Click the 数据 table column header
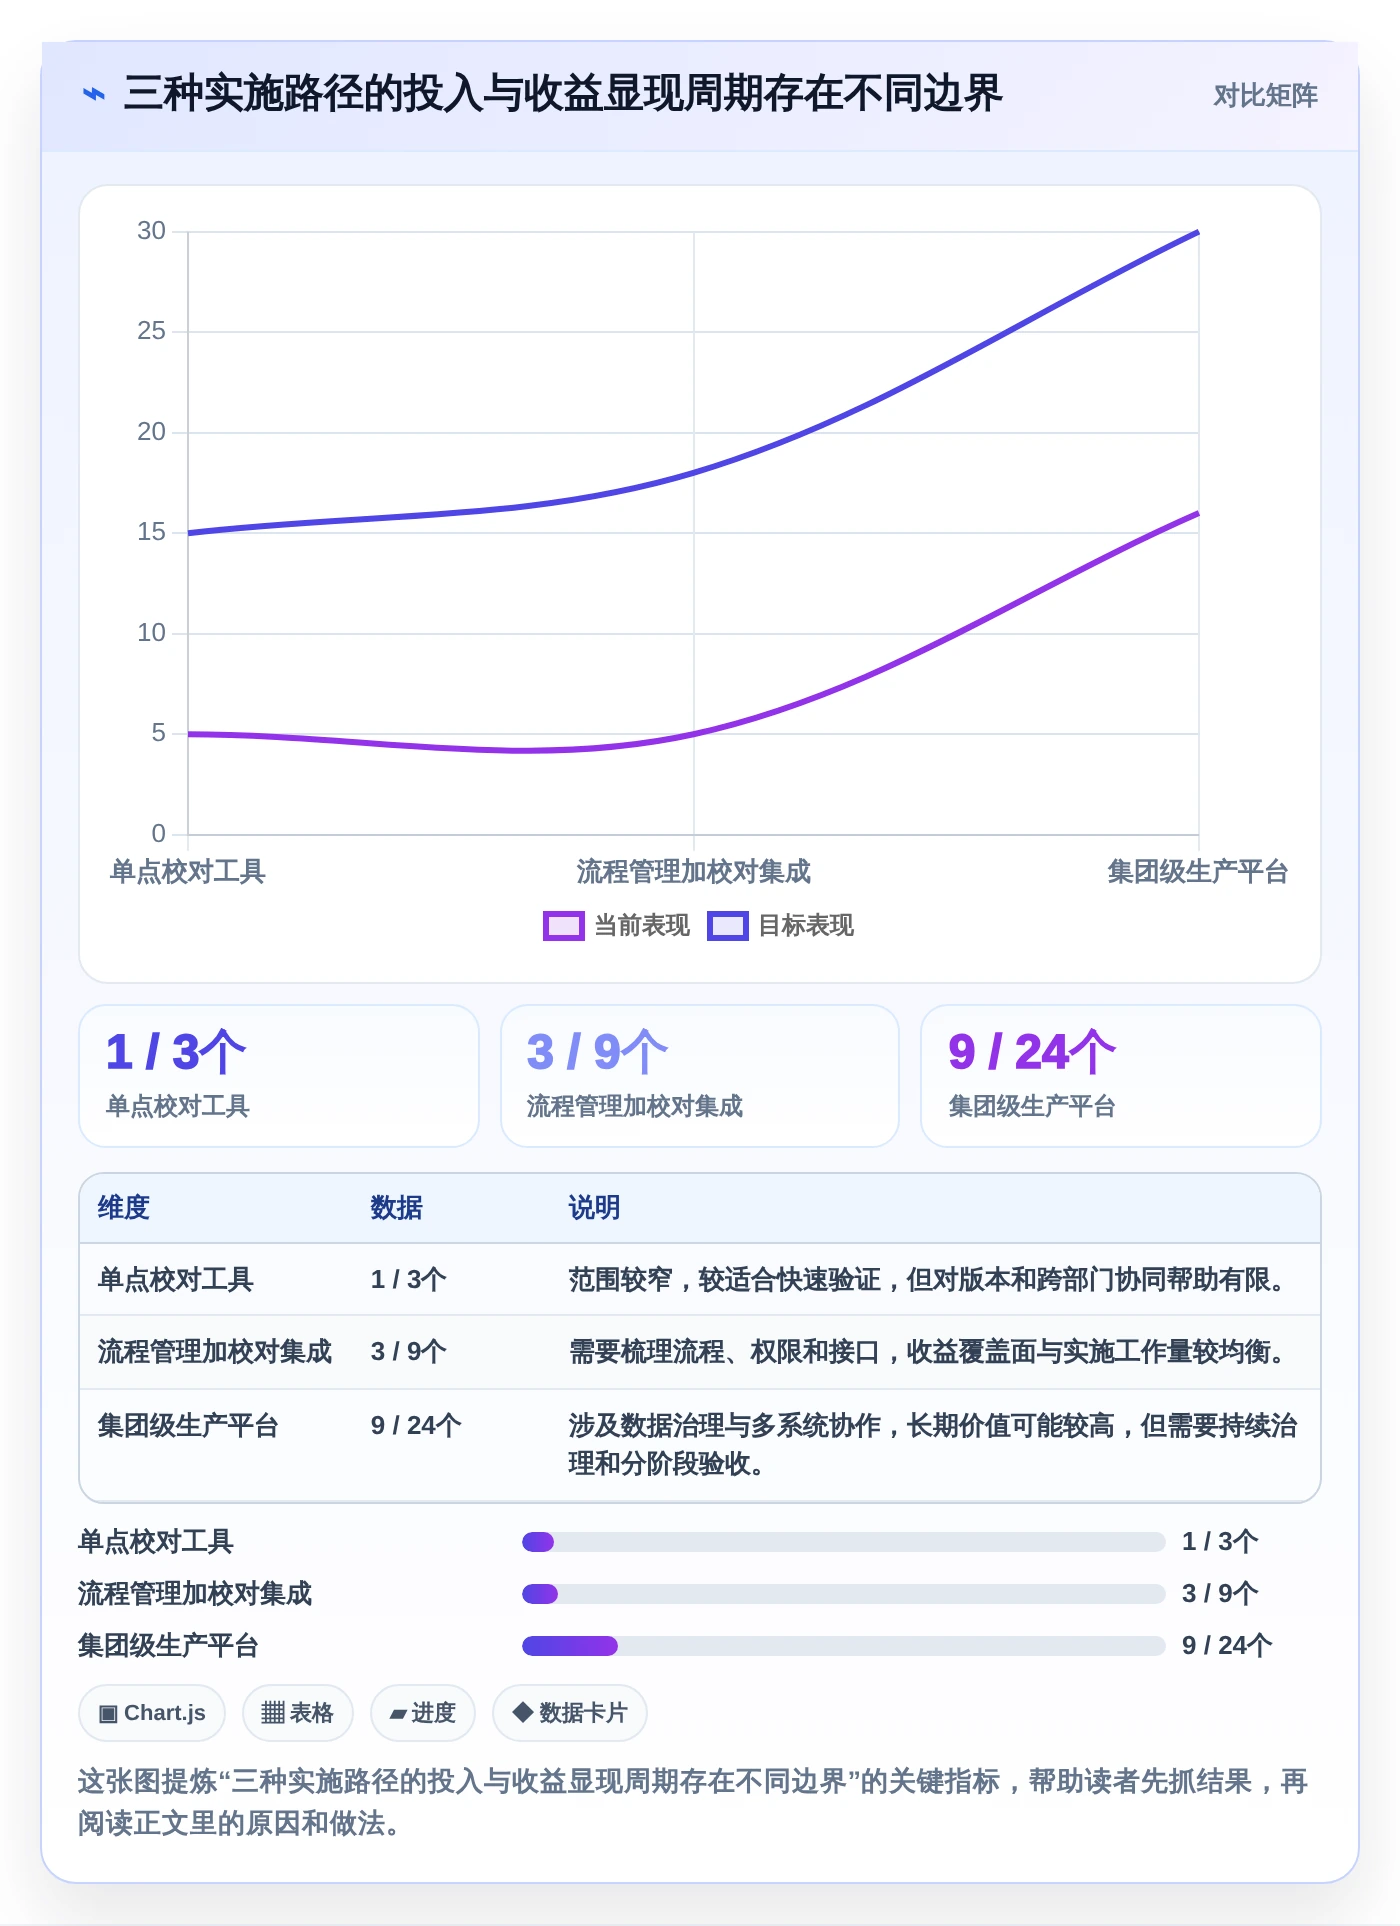Screen dimensions: 1400x1926 tap(397, 1208)
